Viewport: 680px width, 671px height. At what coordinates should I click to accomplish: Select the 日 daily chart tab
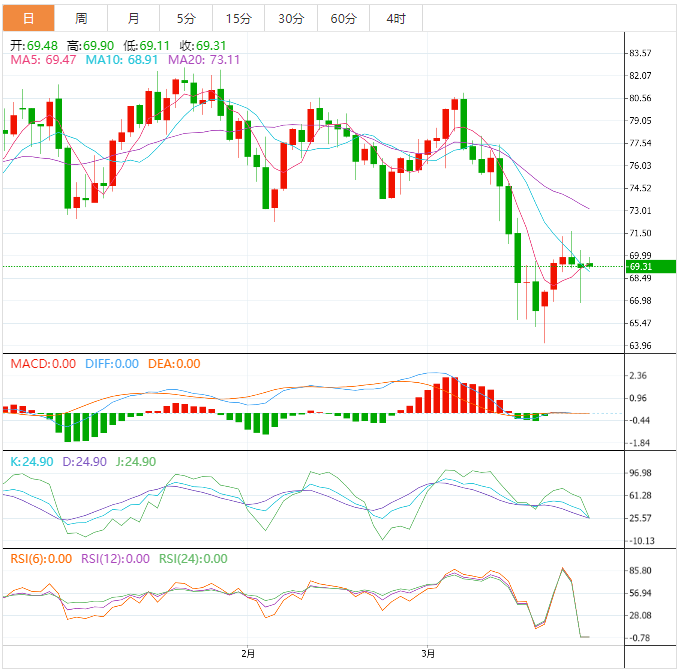28,18
